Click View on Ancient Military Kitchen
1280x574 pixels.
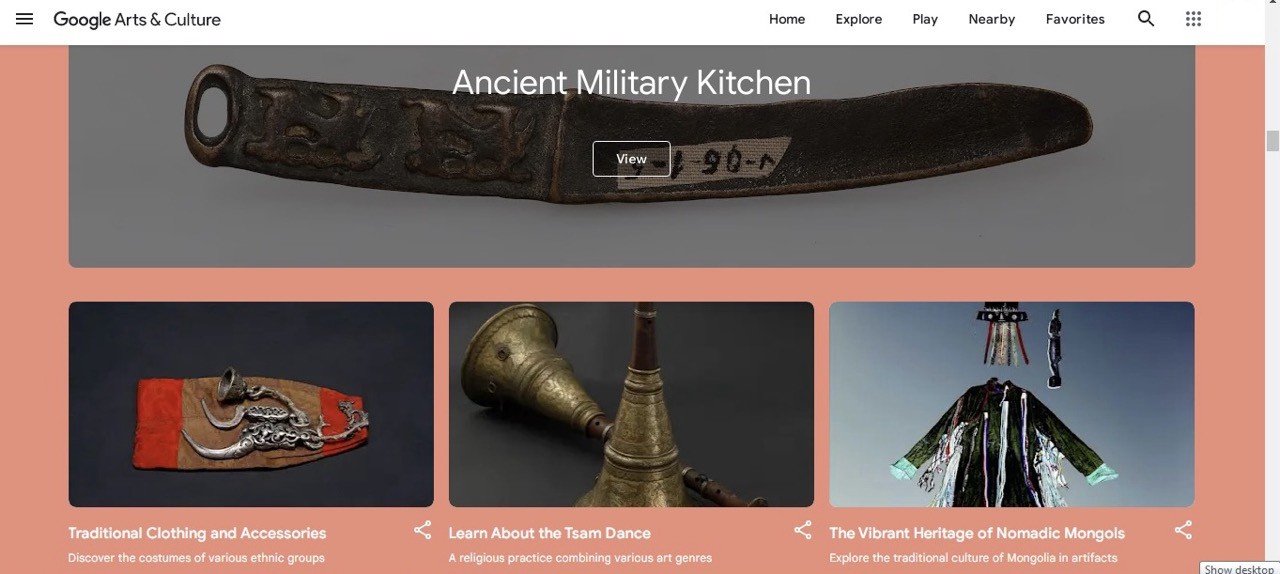coord(631,159)
